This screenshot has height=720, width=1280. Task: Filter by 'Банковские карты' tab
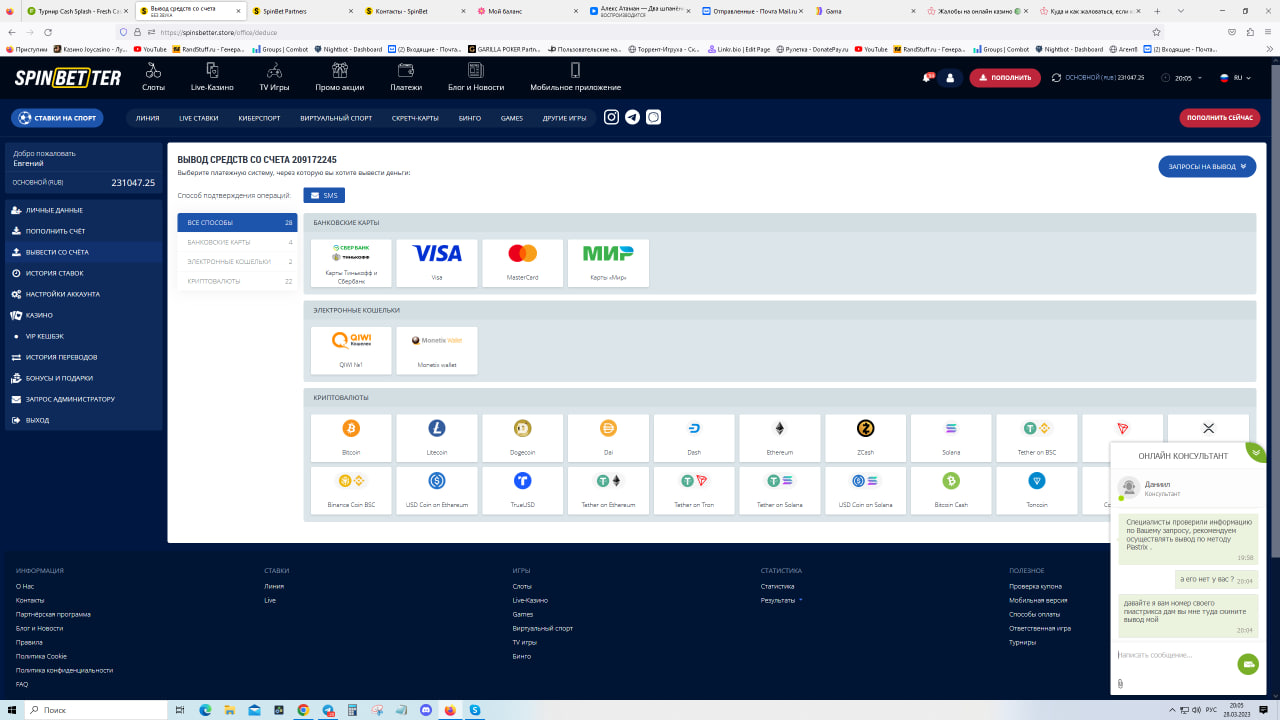click(237, 242)
